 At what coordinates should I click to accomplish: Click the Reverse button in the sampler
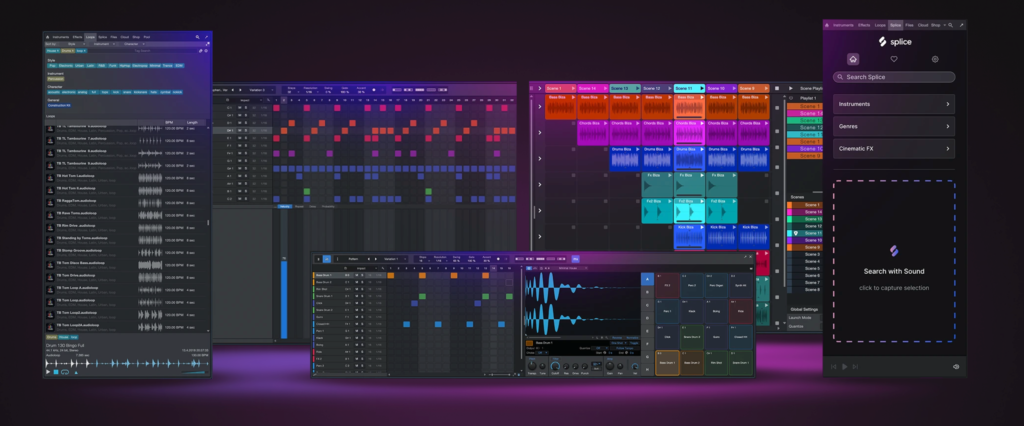click(617, 338)
